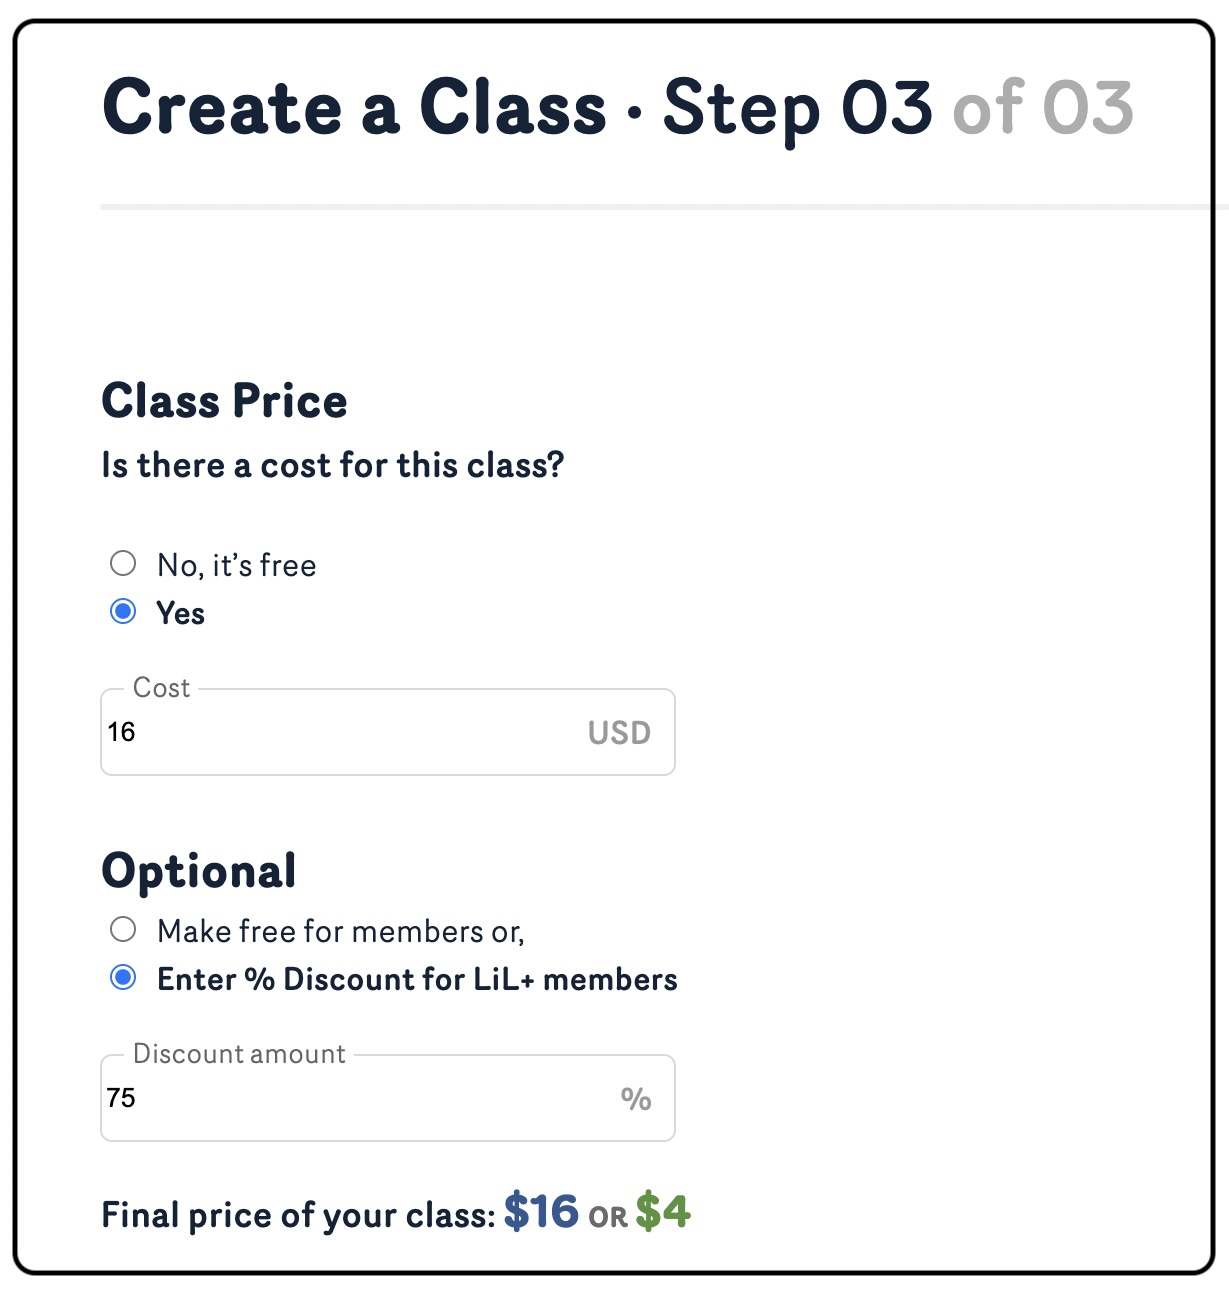Click the "Create a Class" title text
The height and width of the screenshot is (1292, 1229).
point(354,107)
